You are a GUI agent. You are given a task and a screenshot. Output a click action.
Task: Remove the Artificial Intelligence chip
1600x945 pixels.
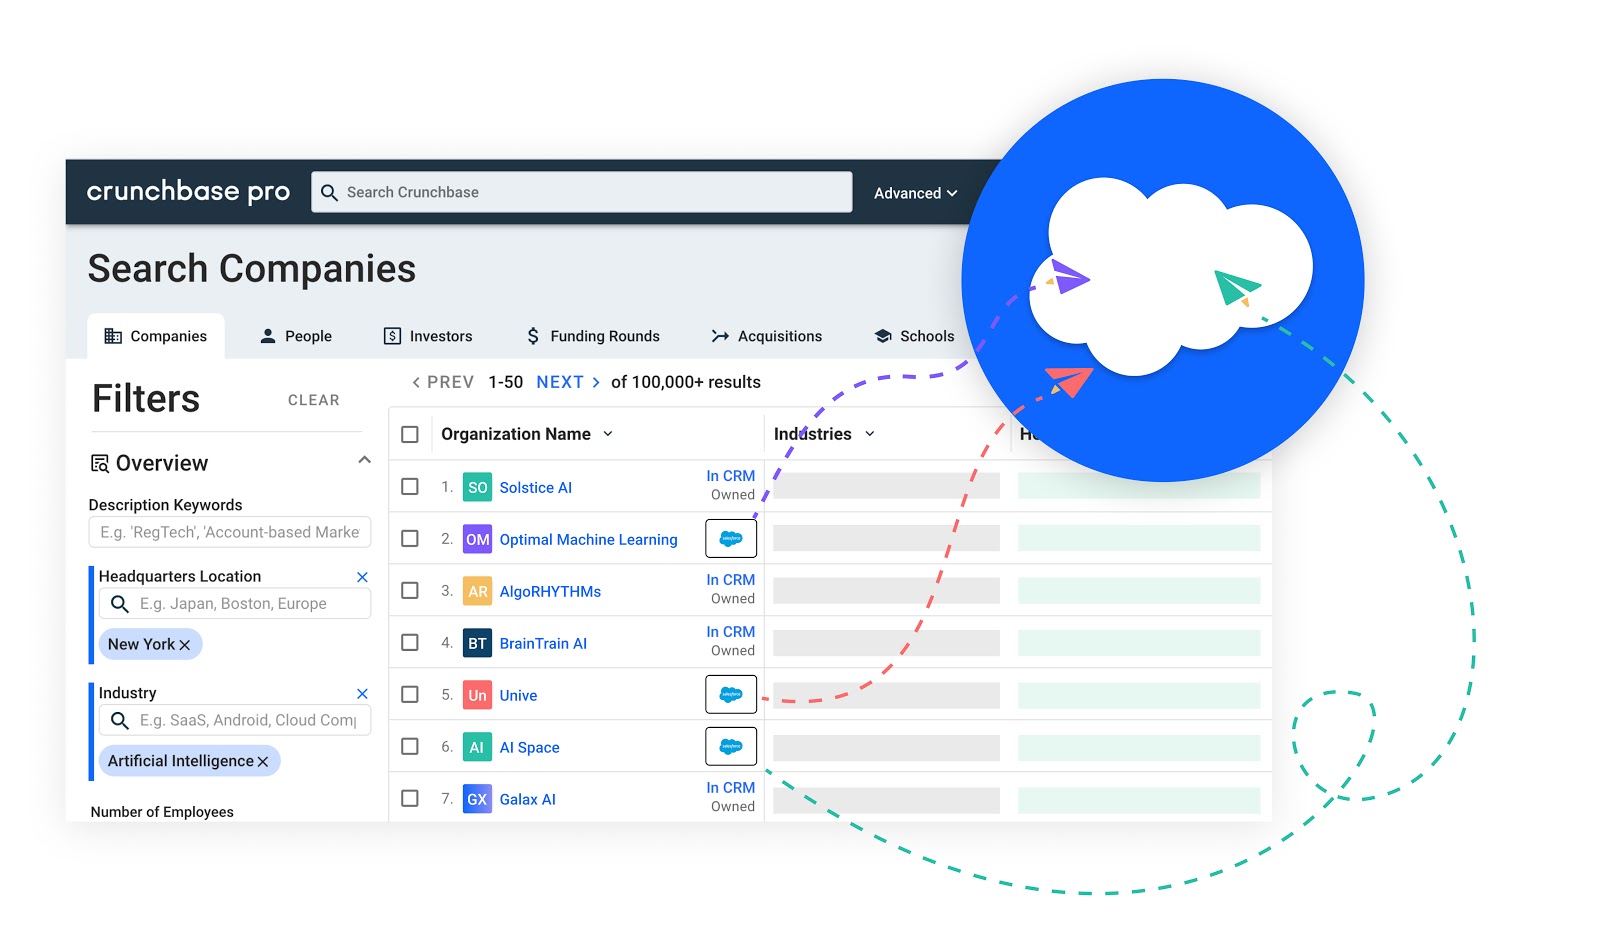pyautogui.click(x=263, y=762)
